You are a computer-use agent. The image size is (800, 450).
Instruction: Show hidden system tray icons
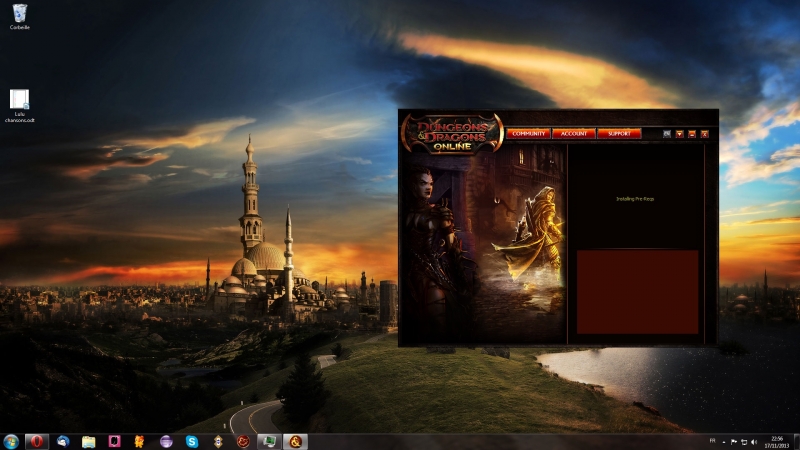click(724, 442)
